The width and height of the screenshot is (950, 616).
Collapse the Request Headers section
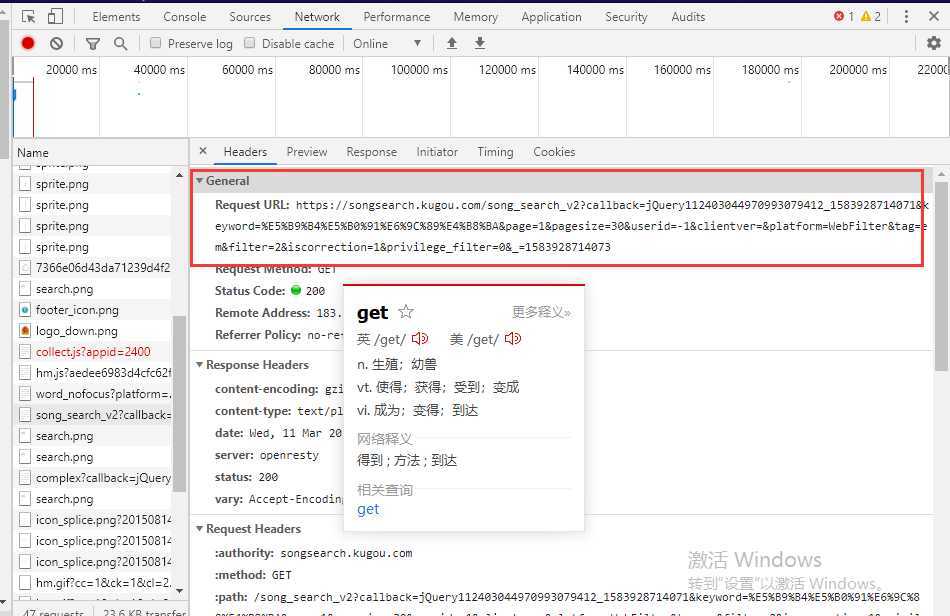click(x=199, y=529)
